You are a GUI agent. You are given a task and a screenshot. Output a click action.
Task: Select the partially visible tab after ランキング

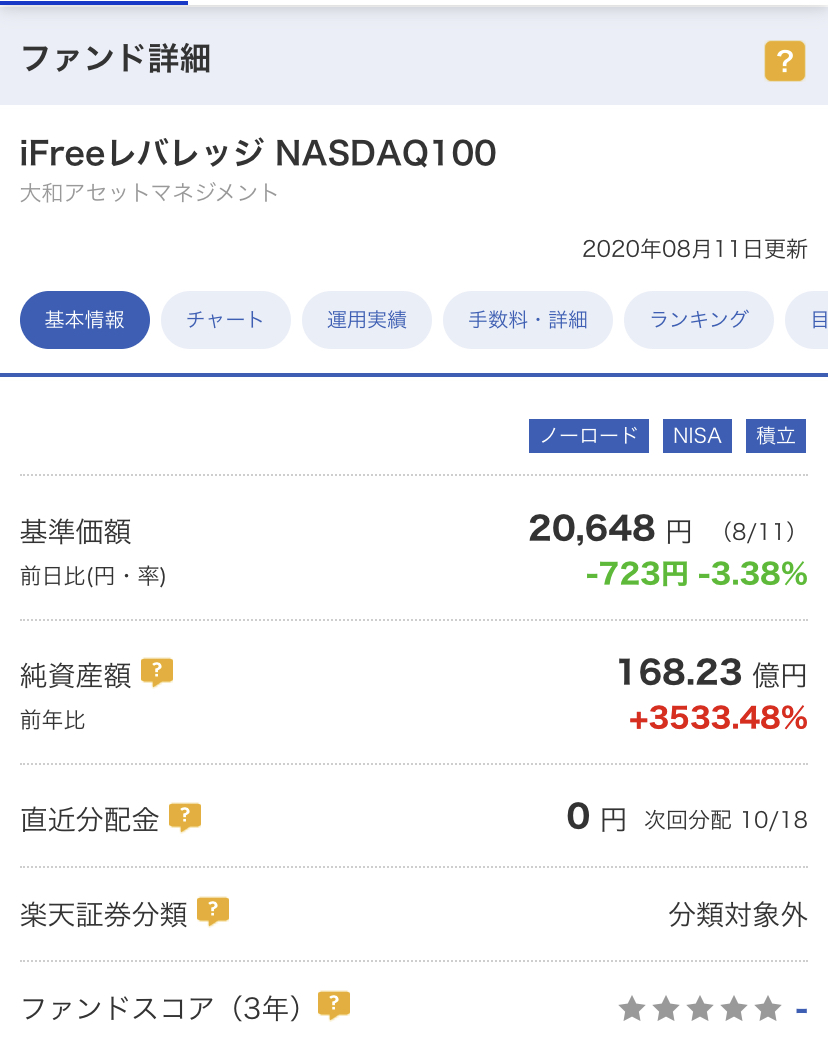click(x=807, y=320)
